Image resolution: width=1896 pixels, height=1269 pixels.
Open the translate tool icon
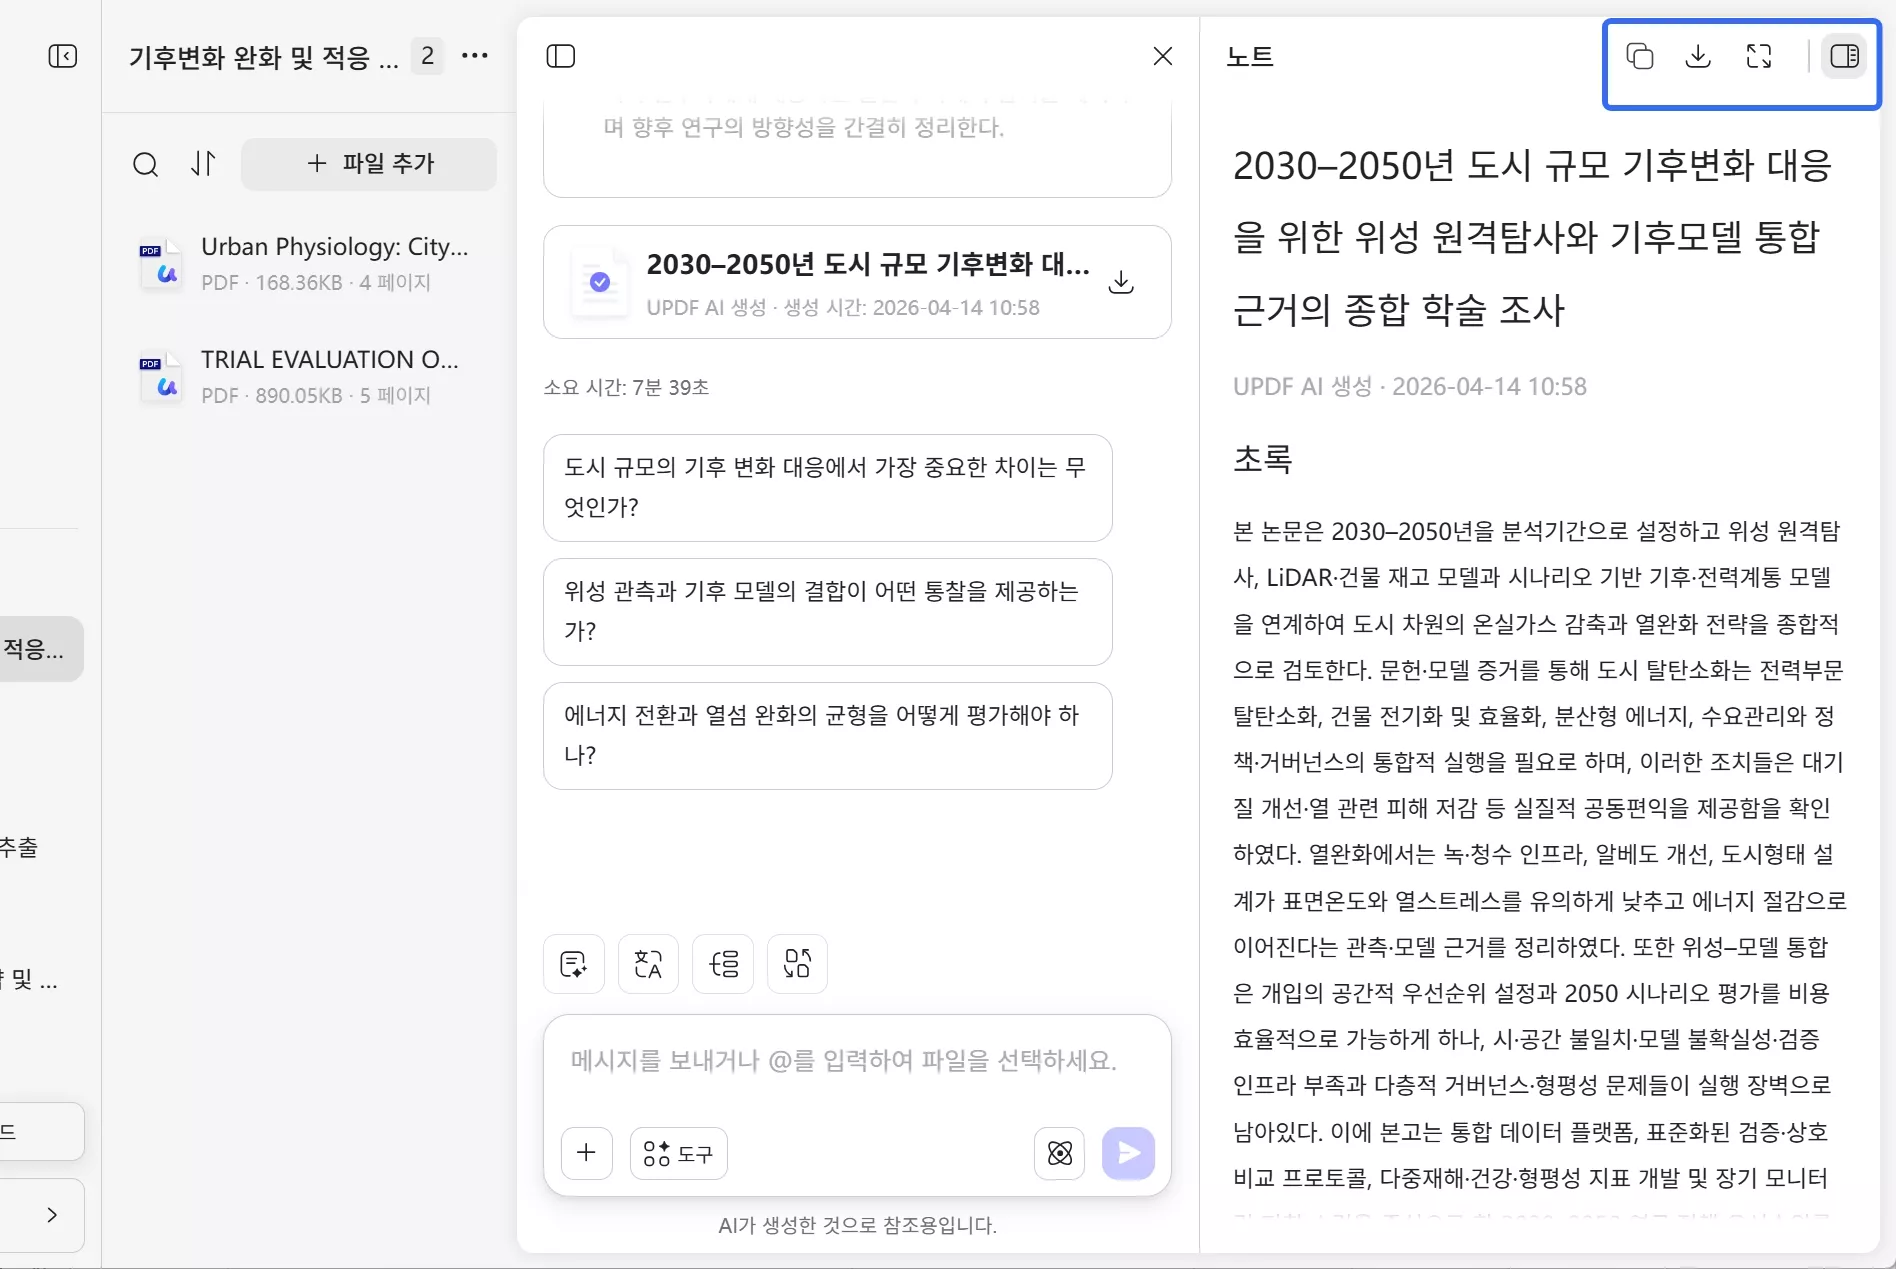pos(648,963)
